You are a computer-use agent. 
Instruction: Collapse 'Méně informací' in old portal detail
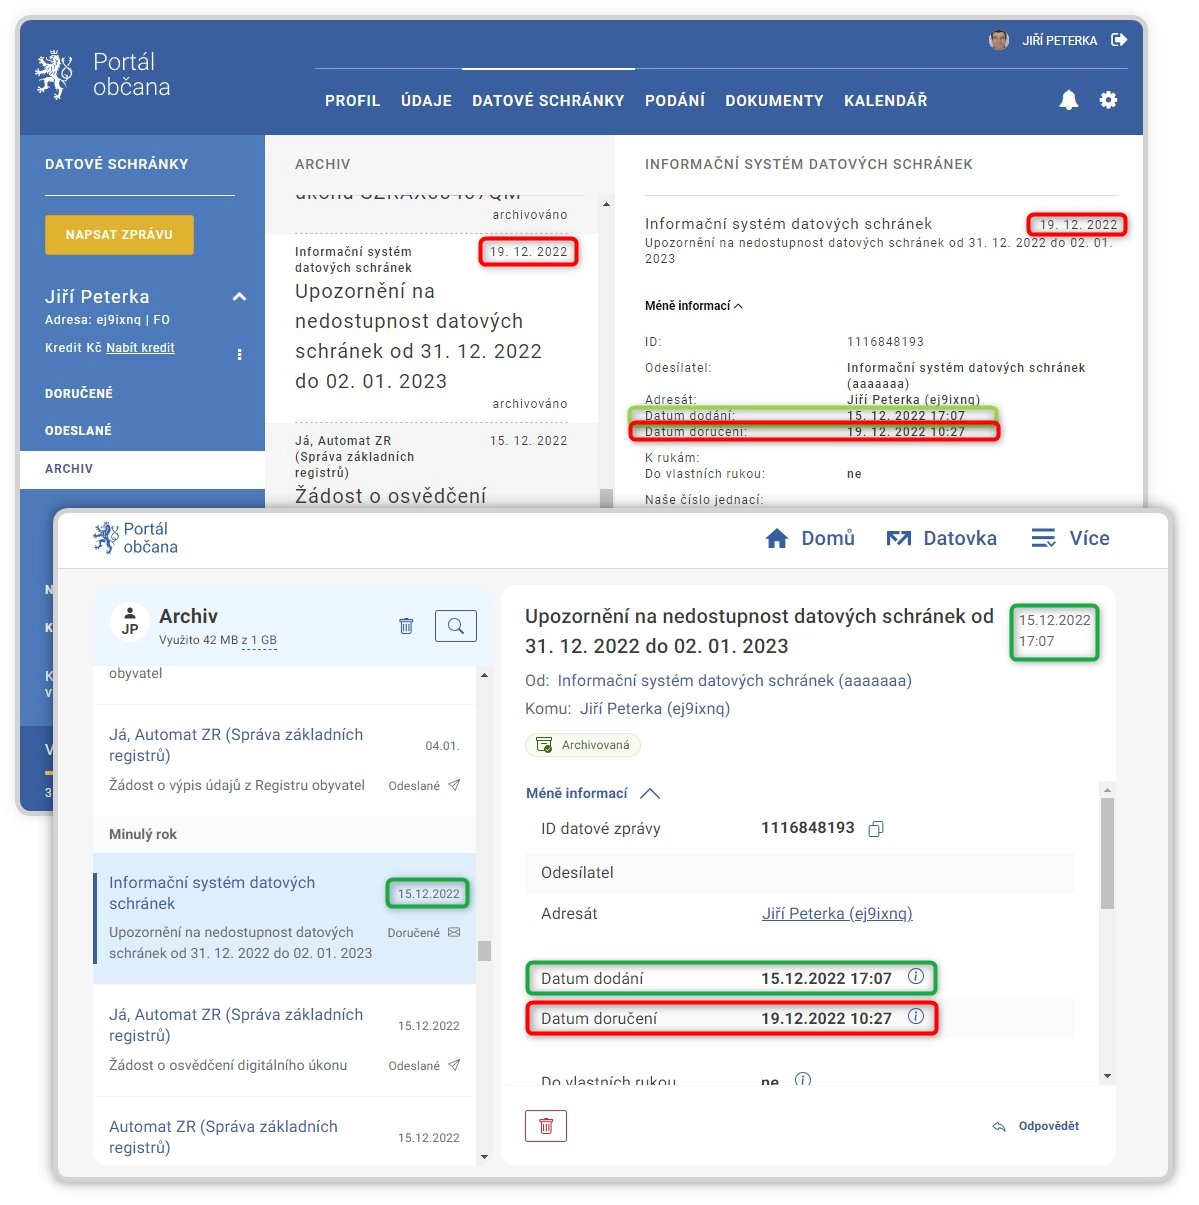(693, 306)
